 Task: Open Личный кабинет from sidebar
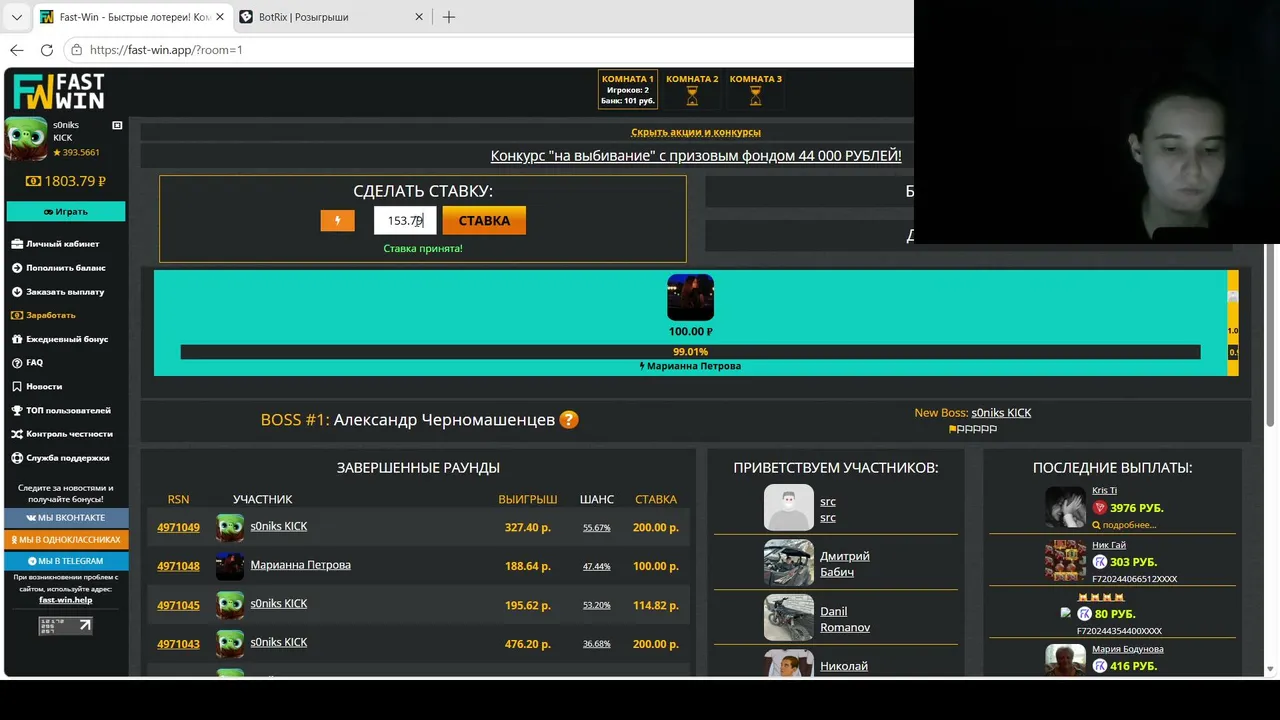click(63, 243)
